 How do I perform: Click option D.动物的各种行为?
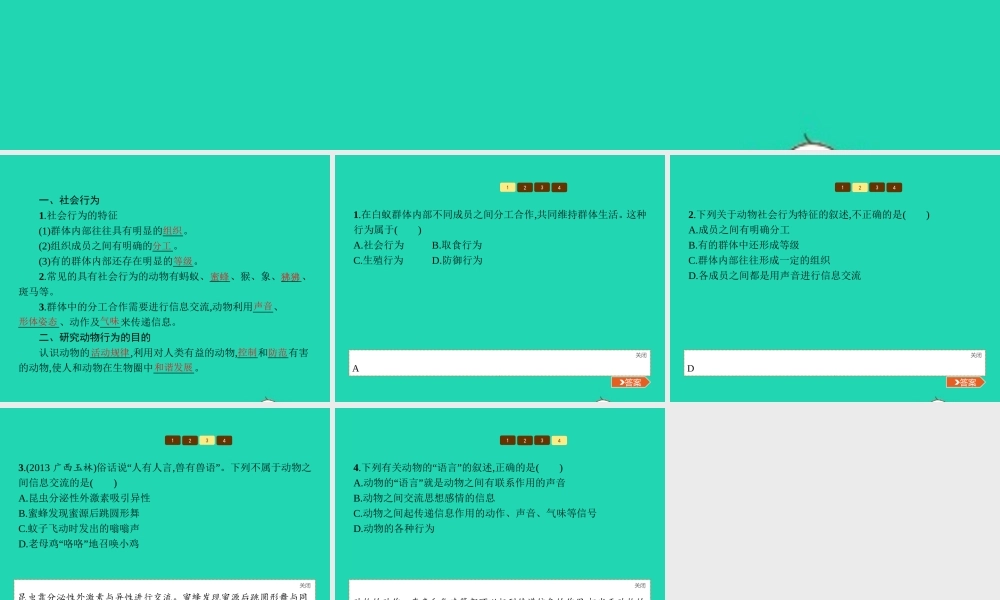point(393,529)
